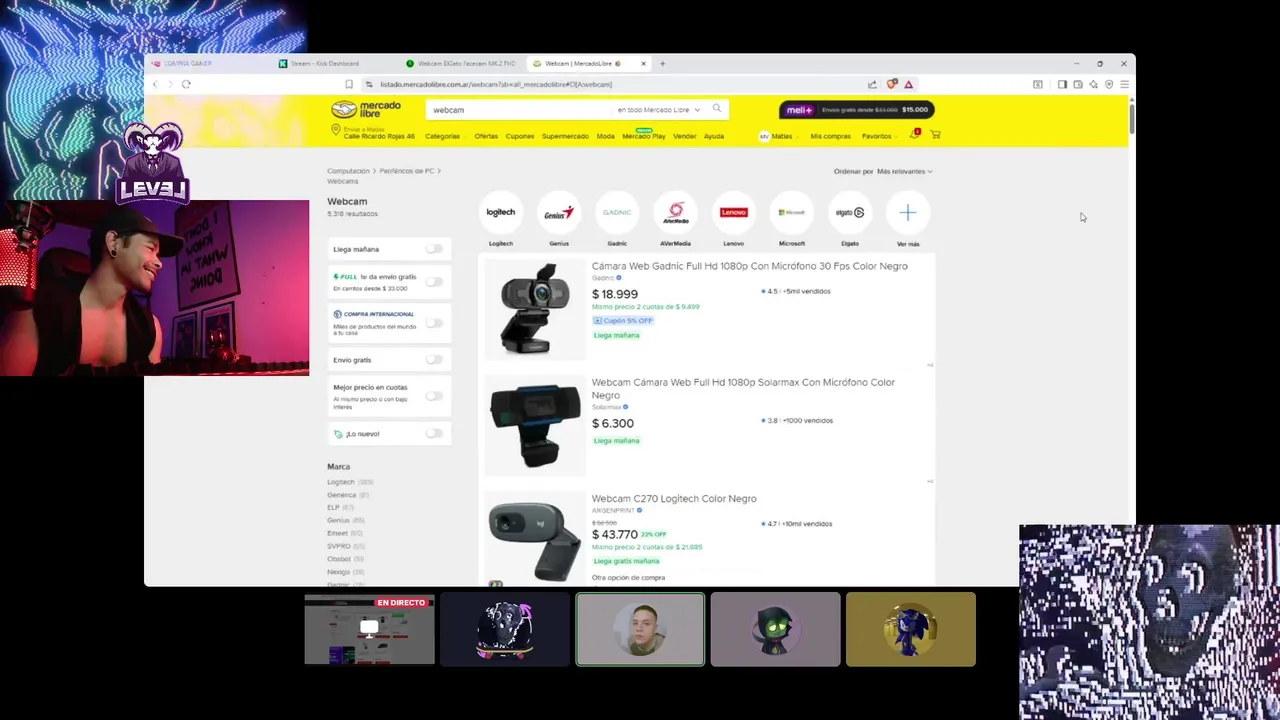Select the EN DIRECTO screen-share thumbnail
Viewport: 1280px width, 720px height.
(x=370, y=629)
